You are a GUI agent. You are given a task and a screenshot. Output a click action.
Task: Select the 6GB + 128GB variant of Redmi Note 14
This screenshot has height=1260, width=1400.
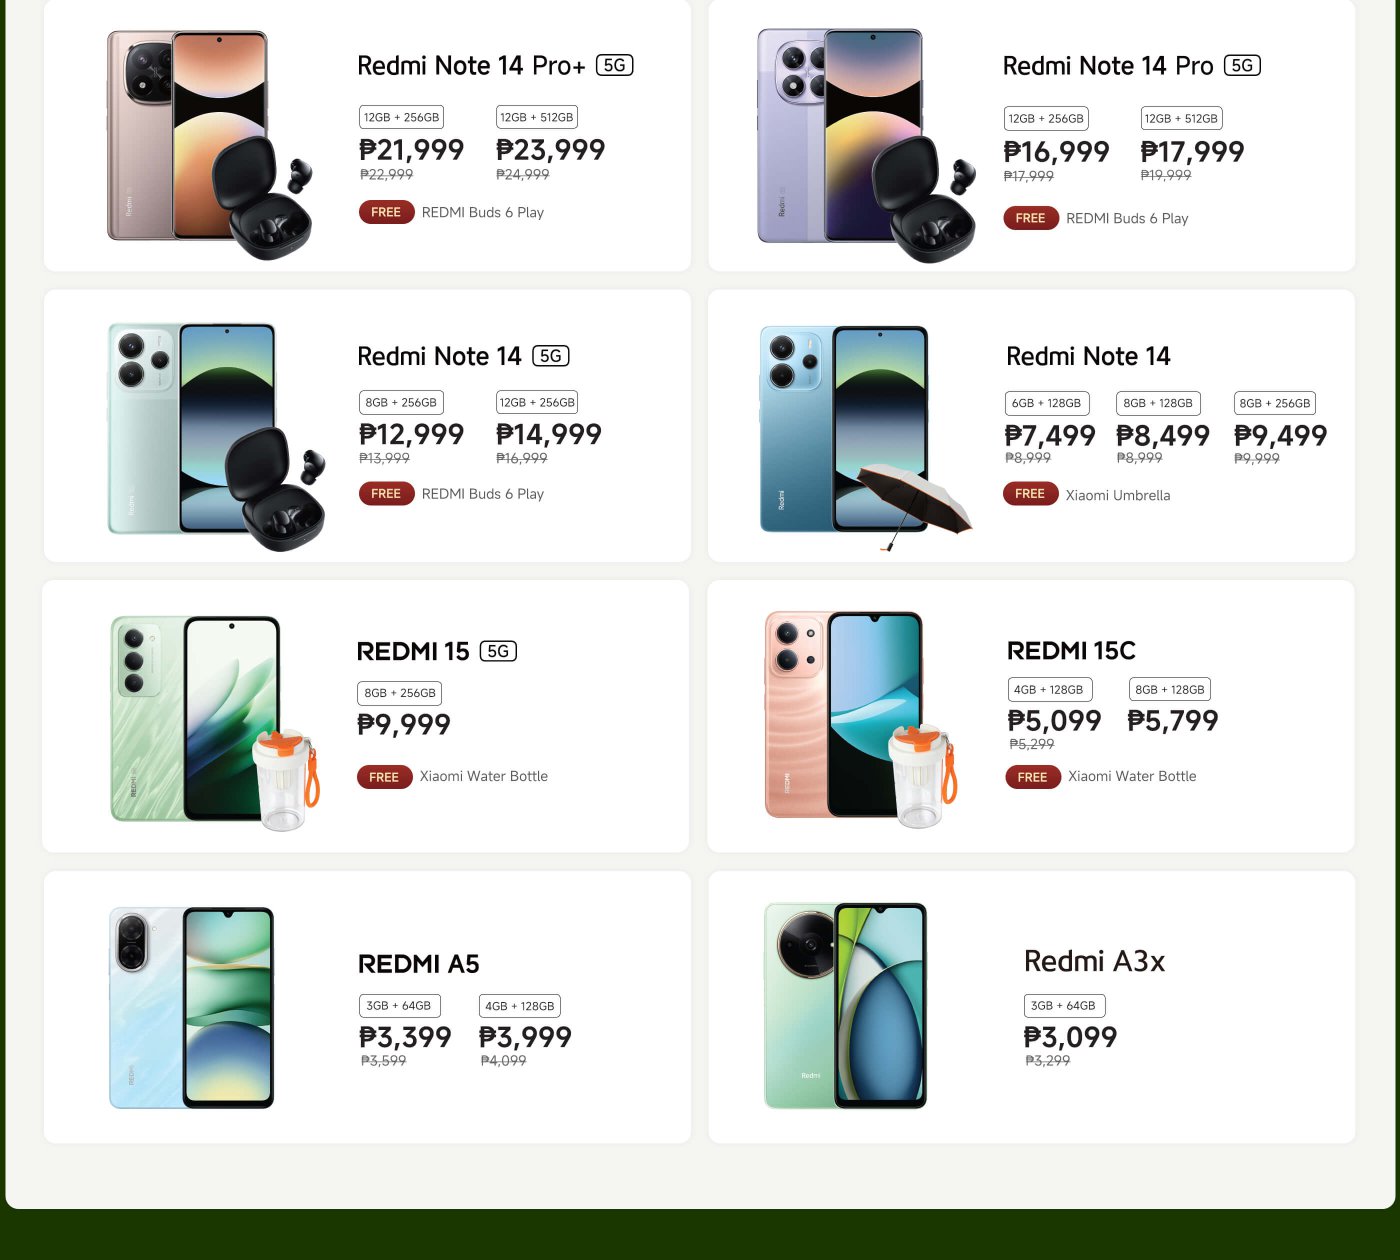point(1047,403)
